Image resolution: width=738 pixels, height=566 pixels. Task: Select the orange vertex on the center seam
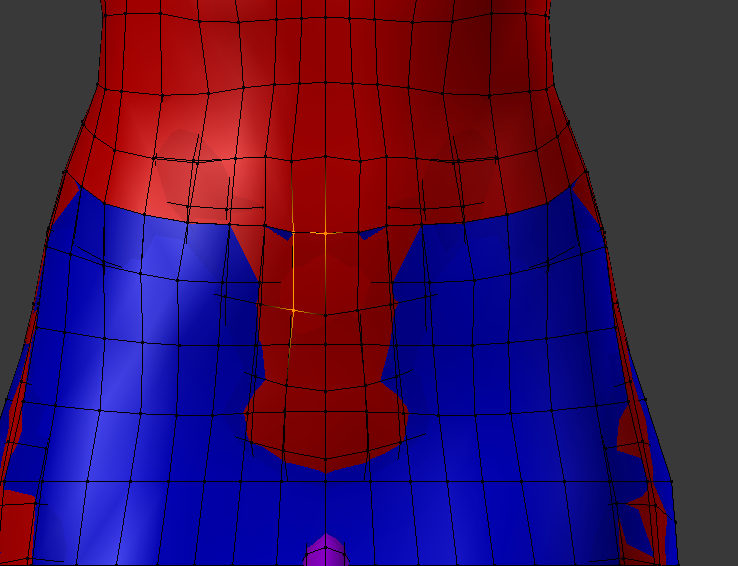coord(325,233)
